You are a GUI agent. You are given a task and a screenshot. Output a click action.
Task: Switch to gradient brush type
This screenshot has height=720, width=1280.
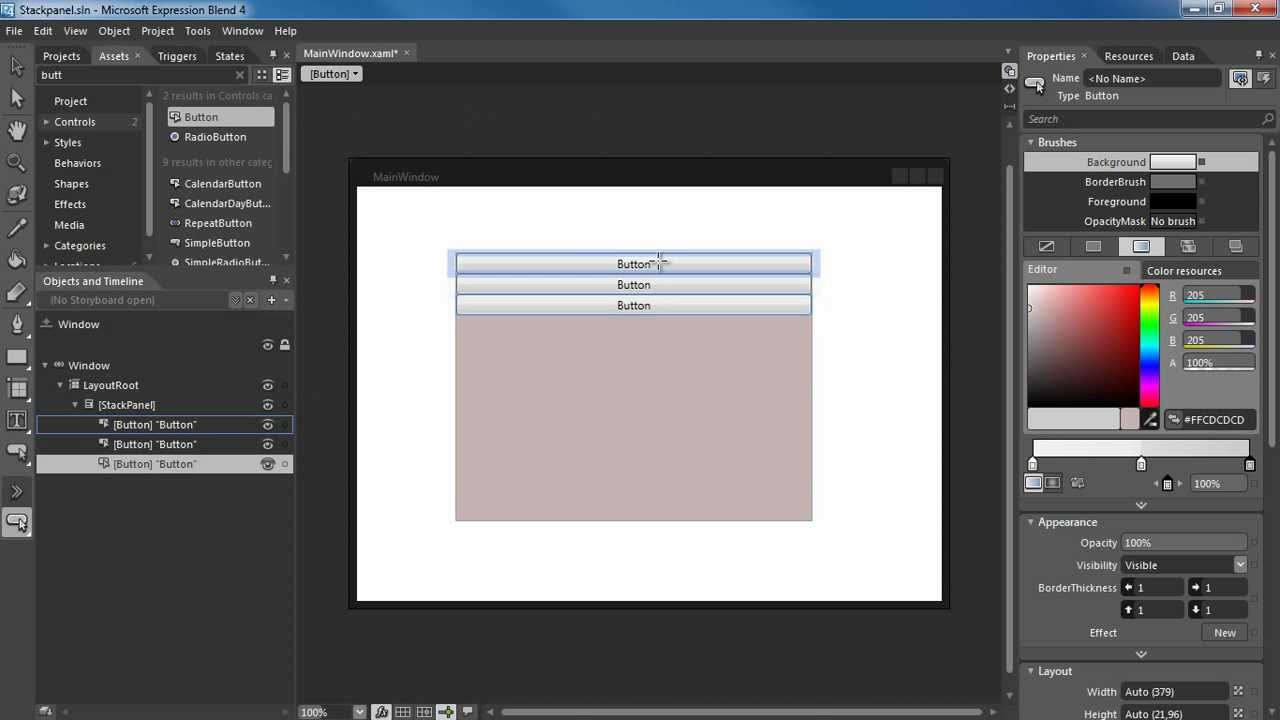click(x=1141, y=246)
